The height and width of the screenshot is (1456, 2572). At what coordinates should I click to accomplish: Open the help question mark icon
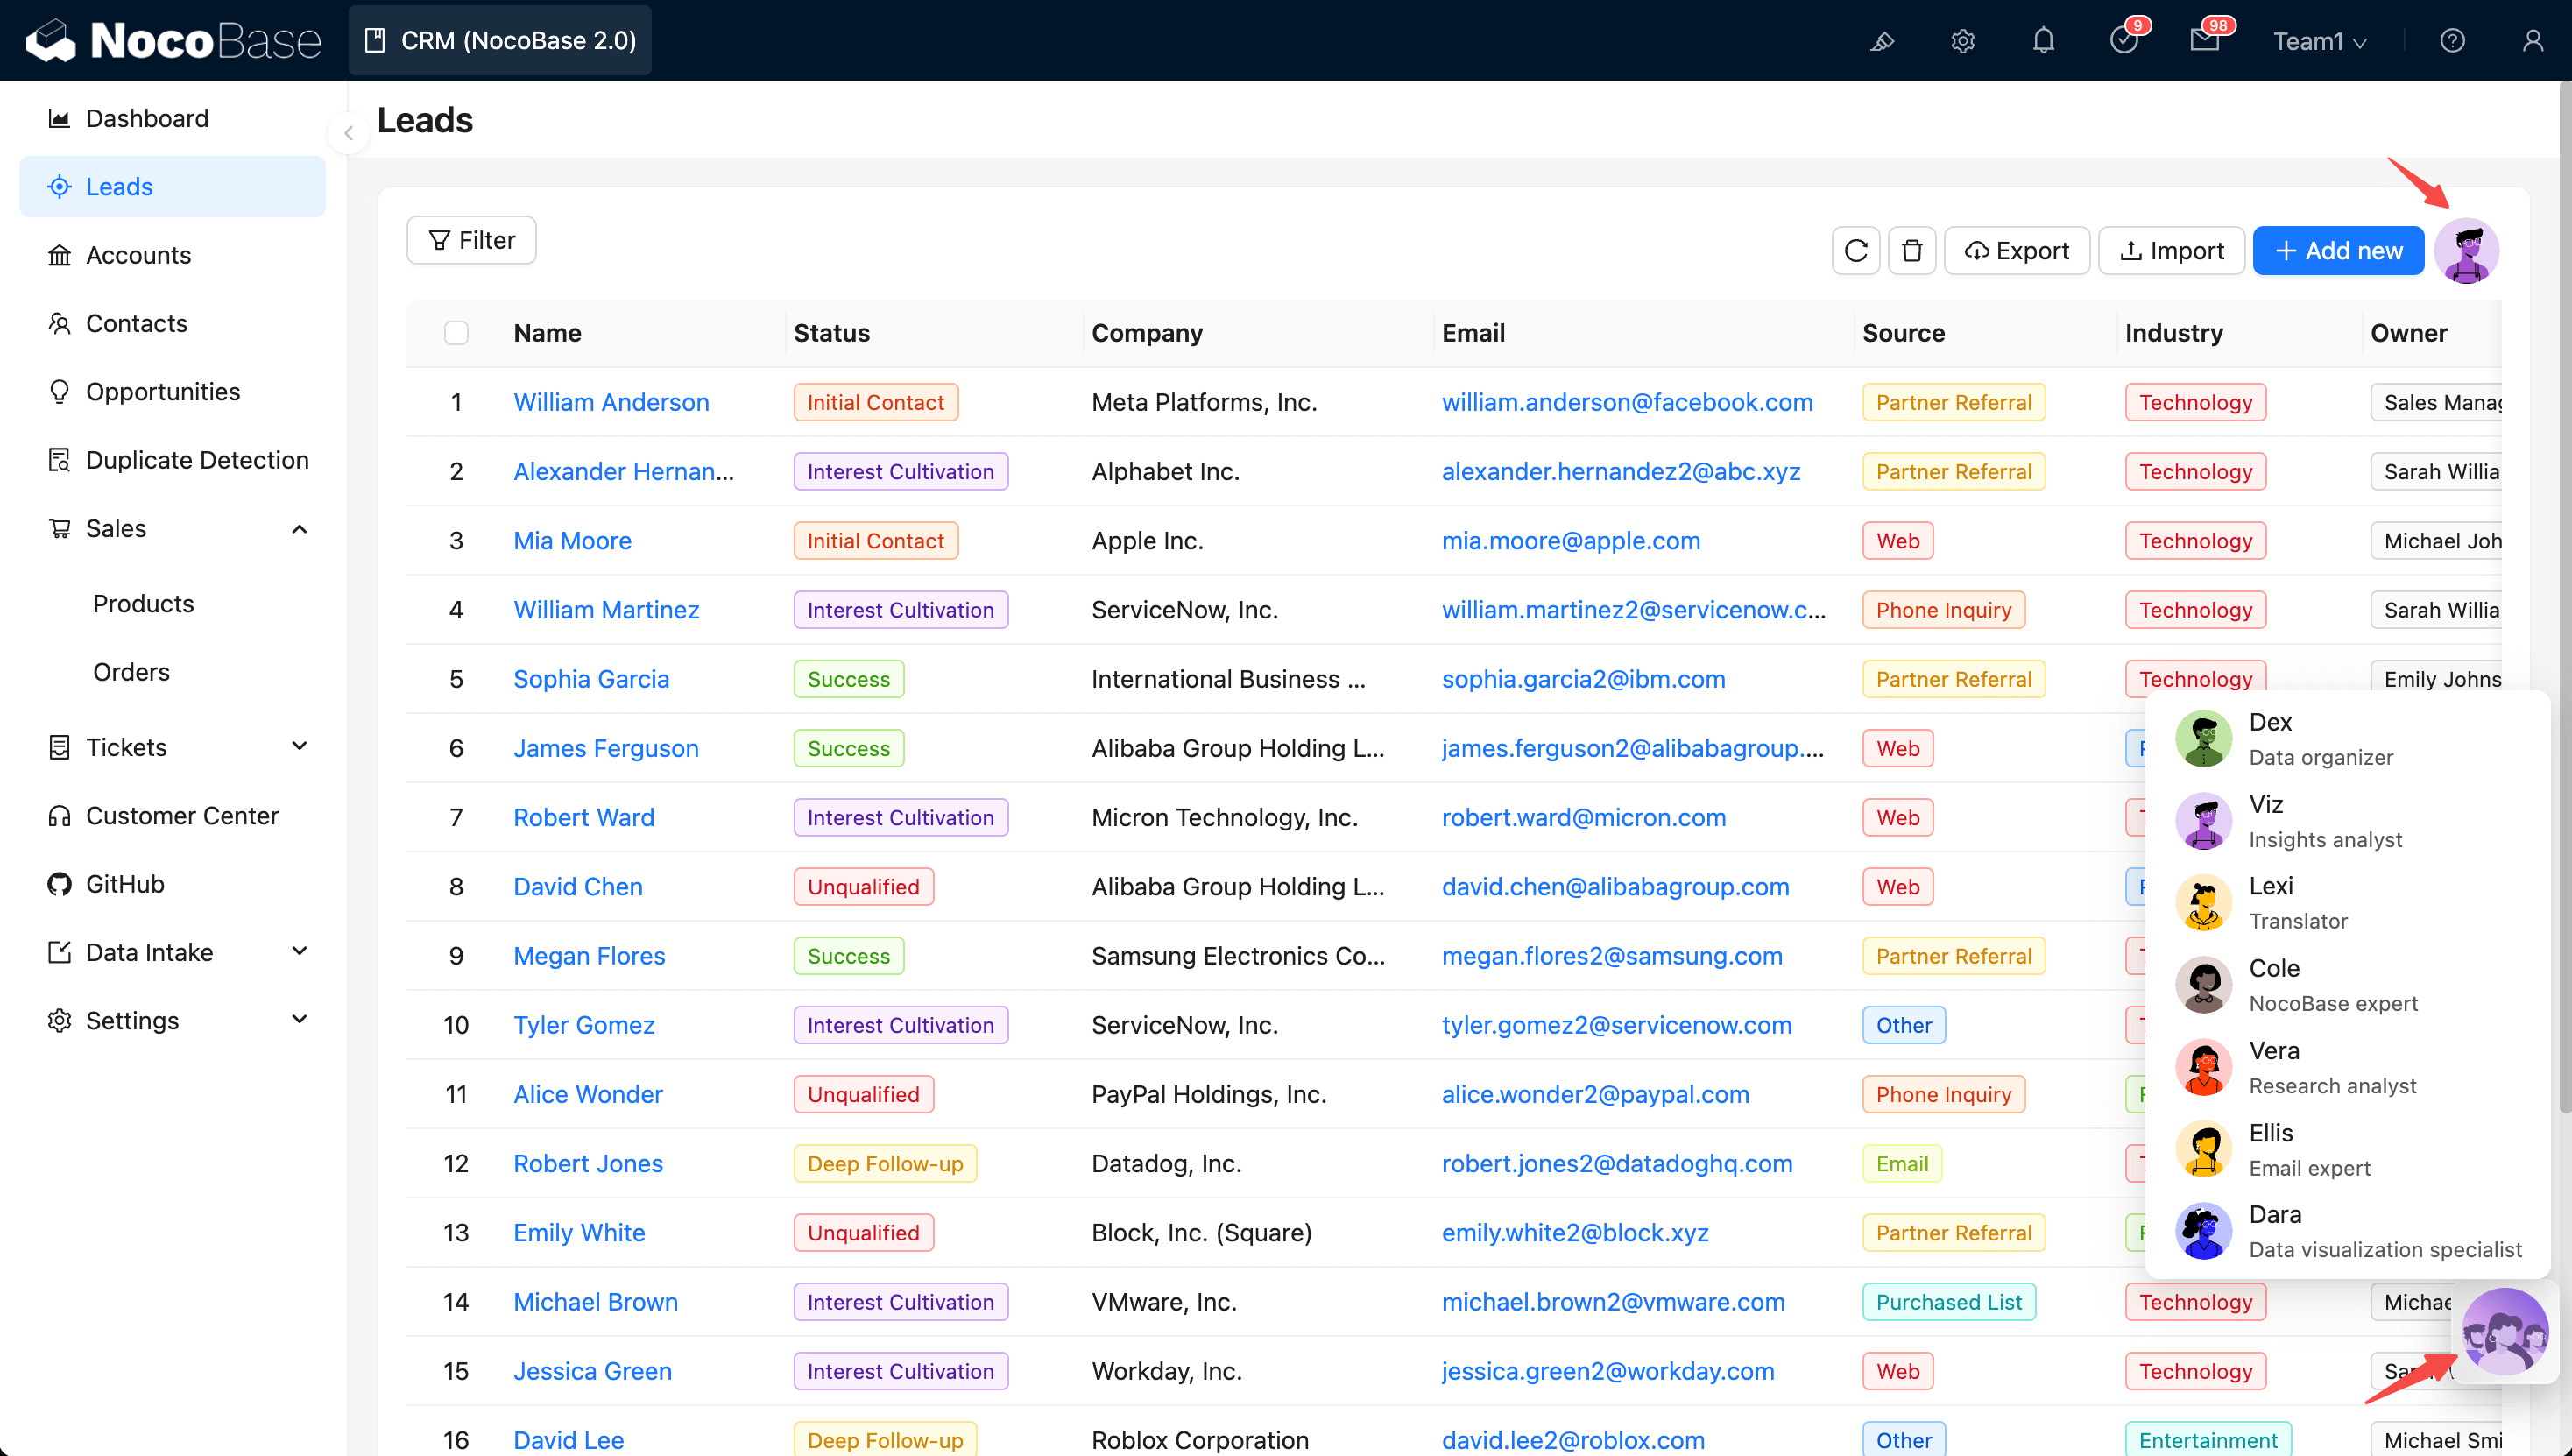2452,41
